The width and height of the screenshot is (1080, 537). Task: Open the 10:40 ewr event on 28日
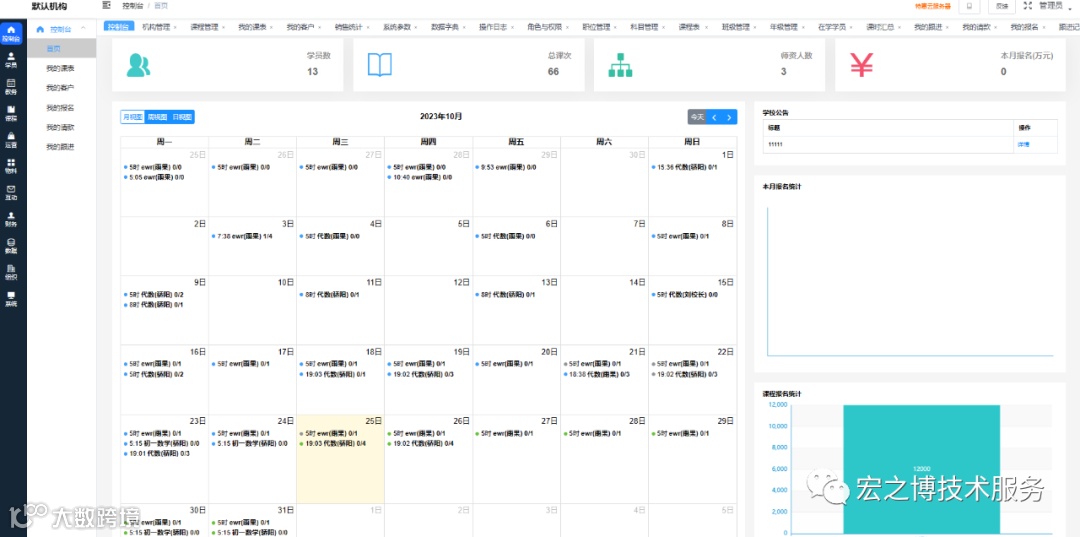coord(419,177)
